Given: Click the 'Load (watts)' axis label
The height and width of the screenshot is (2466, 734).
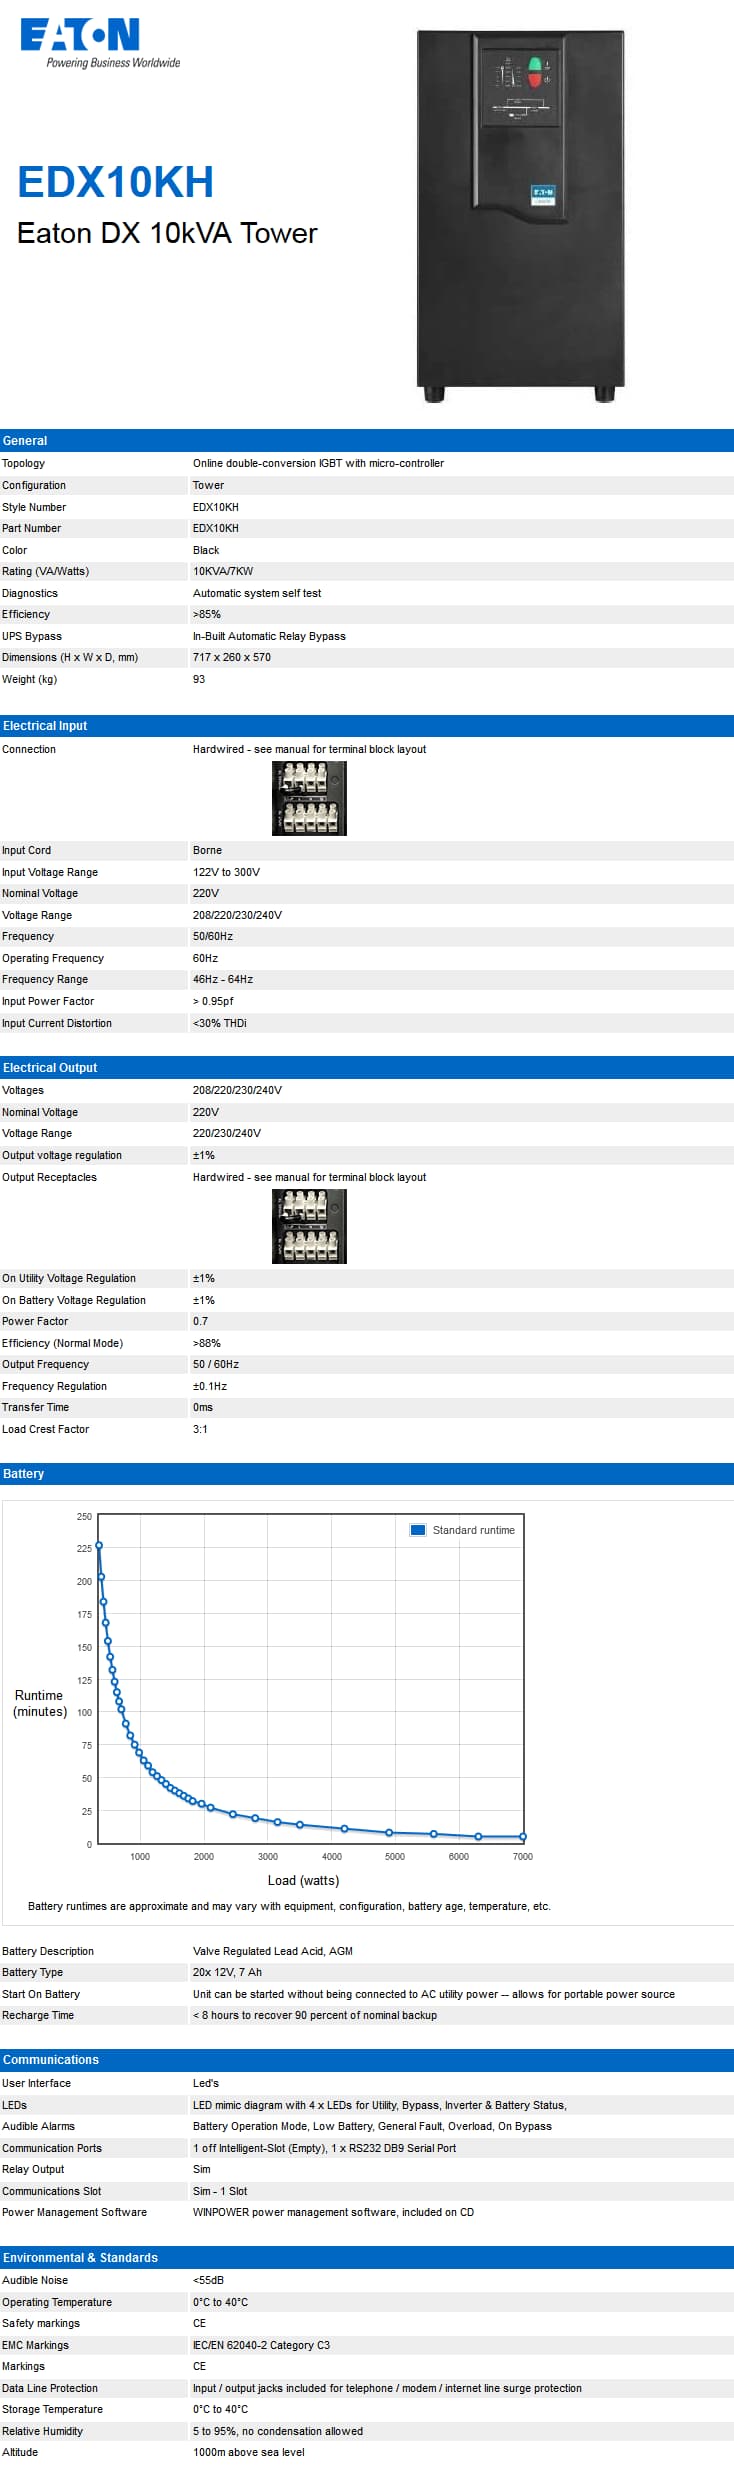Looking at the screenshot, I should [x=303, y=1880].
